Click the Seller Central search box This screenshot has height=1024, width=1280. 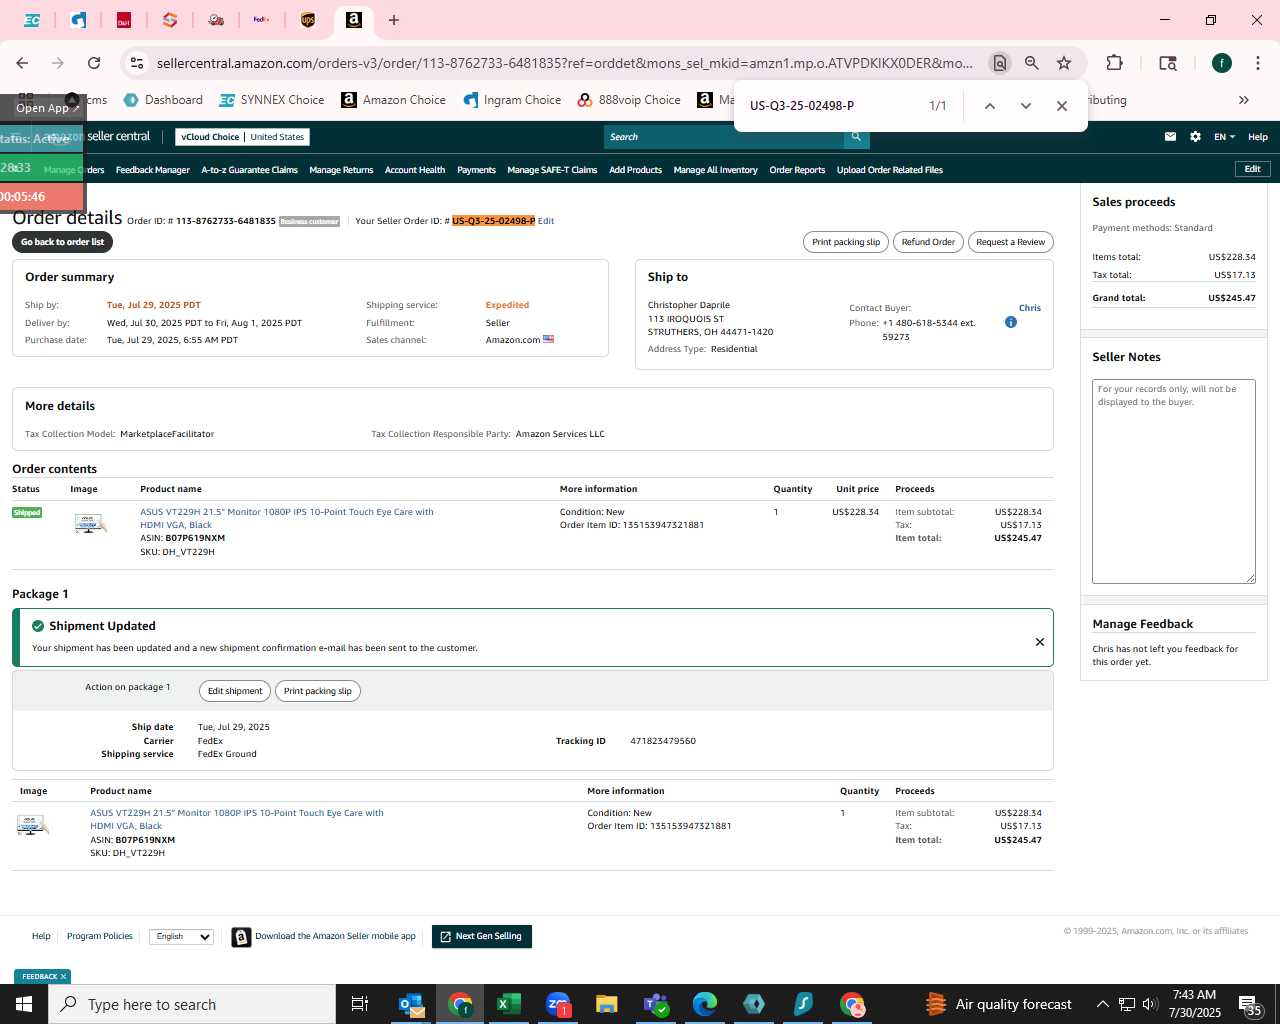tap(723, 137)
